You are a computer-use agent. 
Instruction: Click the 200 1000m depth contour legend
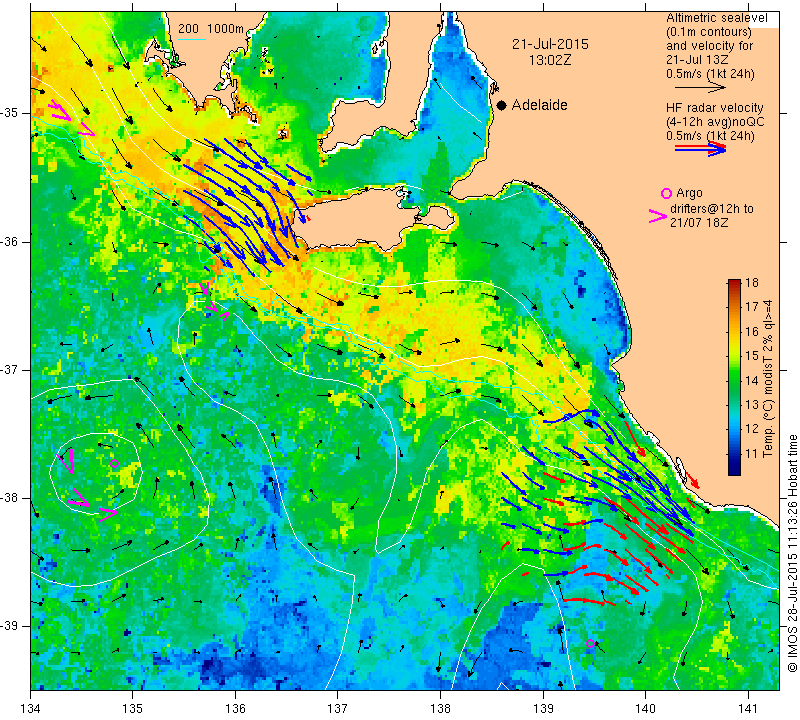tap(211, 29)
